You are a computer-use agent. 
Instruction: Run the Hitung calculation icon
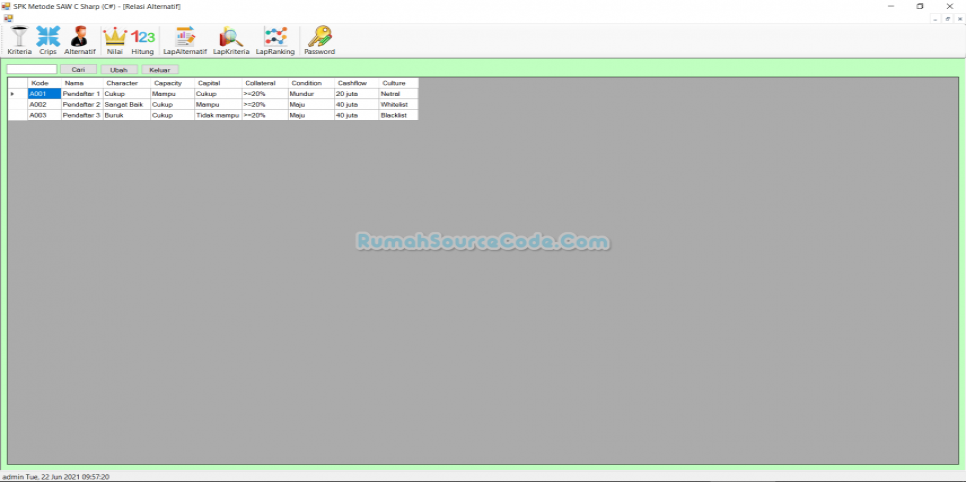[x=143, y=39]
